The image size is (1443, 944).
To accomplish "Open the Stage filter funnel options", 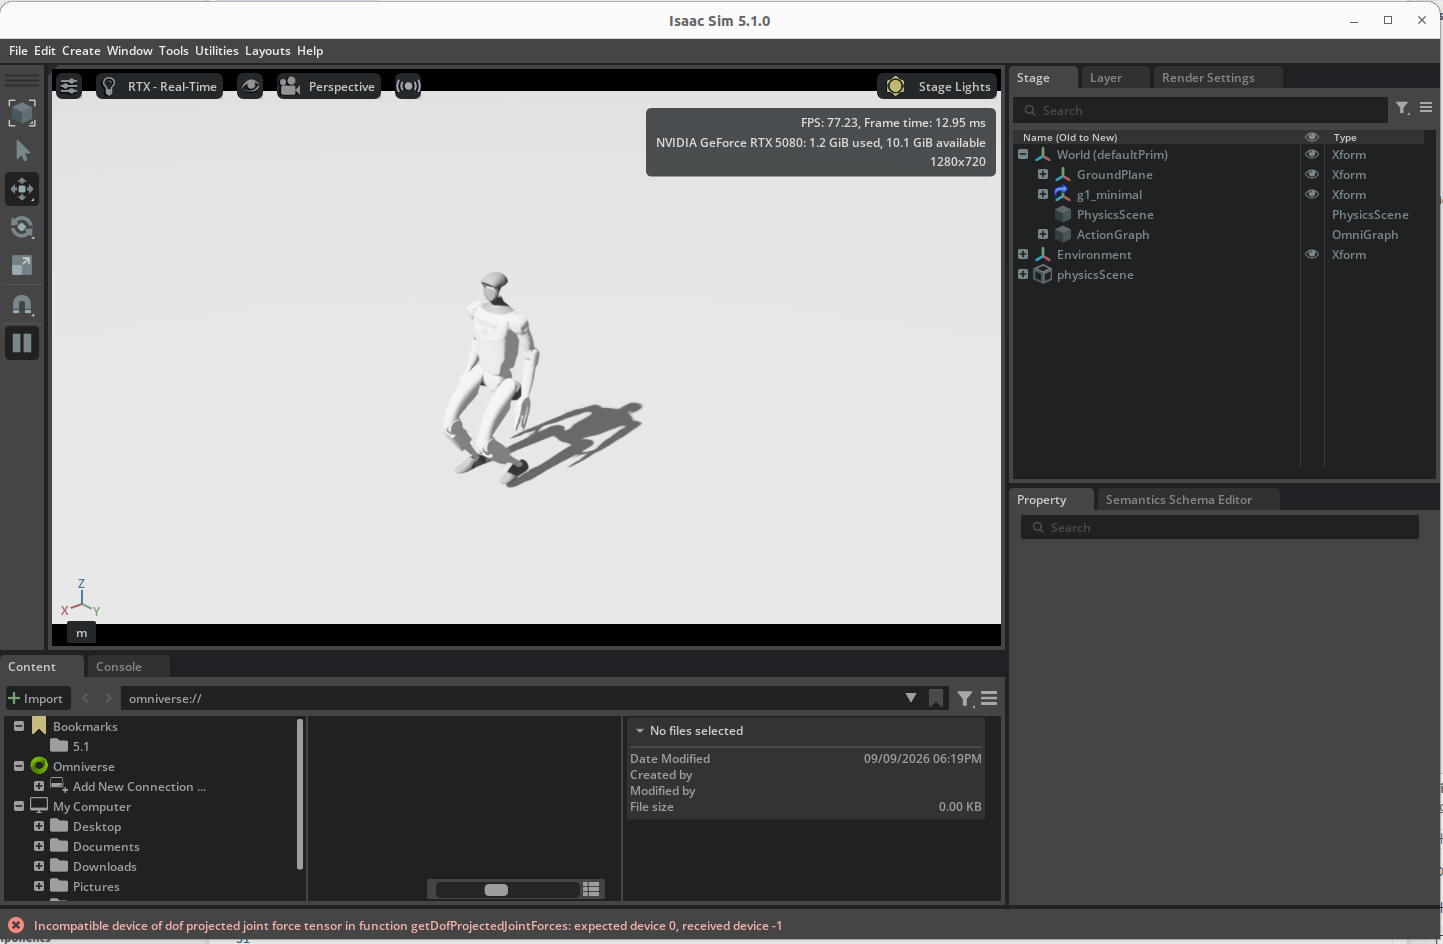I will 1403,108.
